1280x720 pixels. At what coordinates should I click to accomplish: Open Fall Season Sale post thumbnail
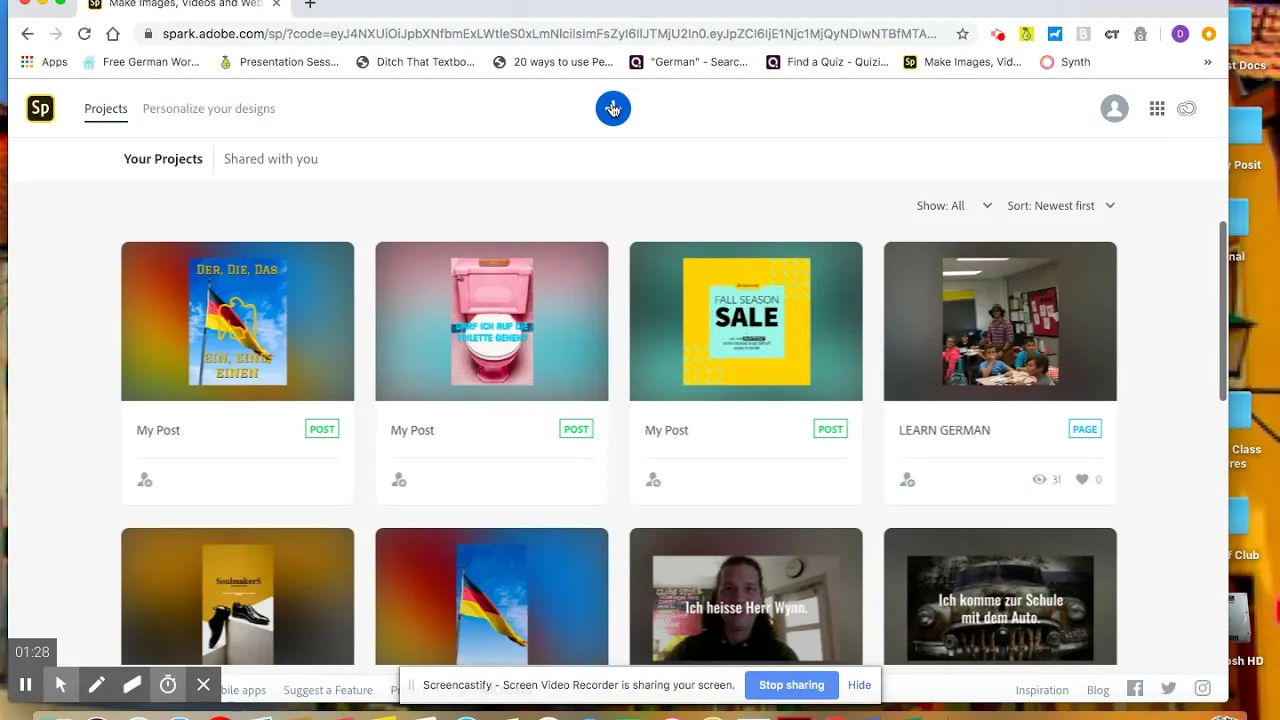(746, 321)
